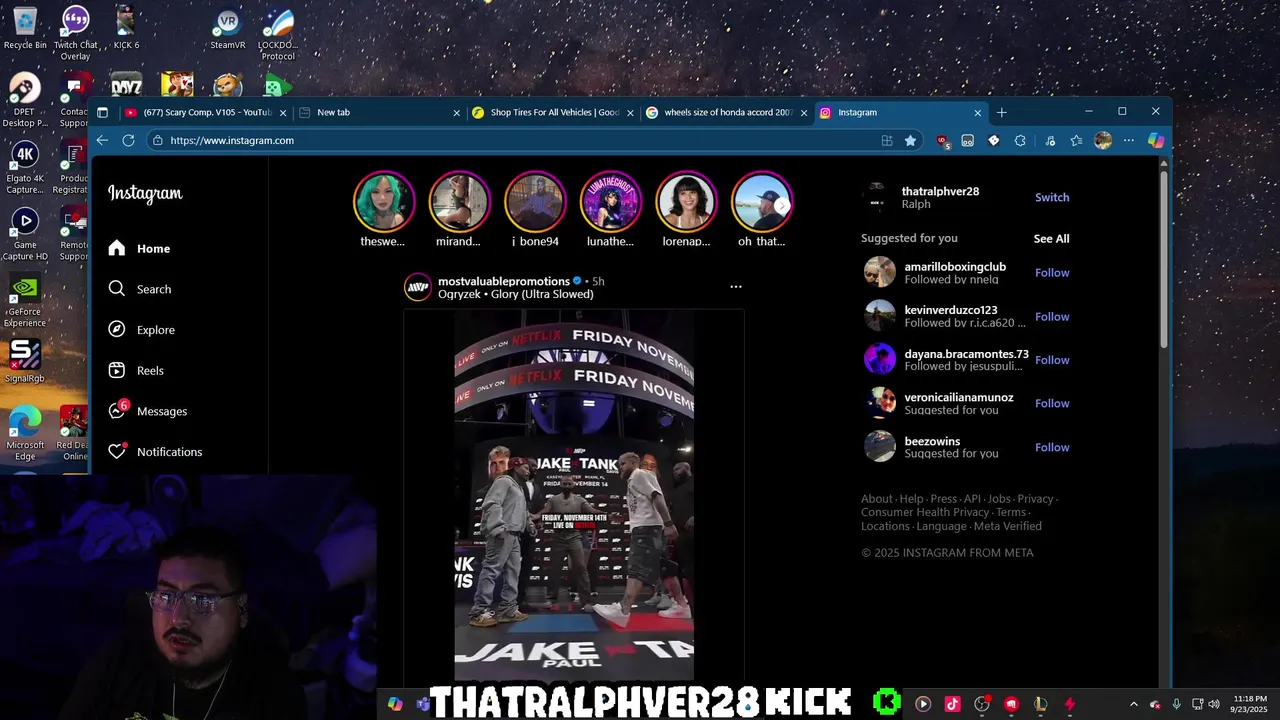Open SignalRgb desktop shortcut

click(25, 362)
